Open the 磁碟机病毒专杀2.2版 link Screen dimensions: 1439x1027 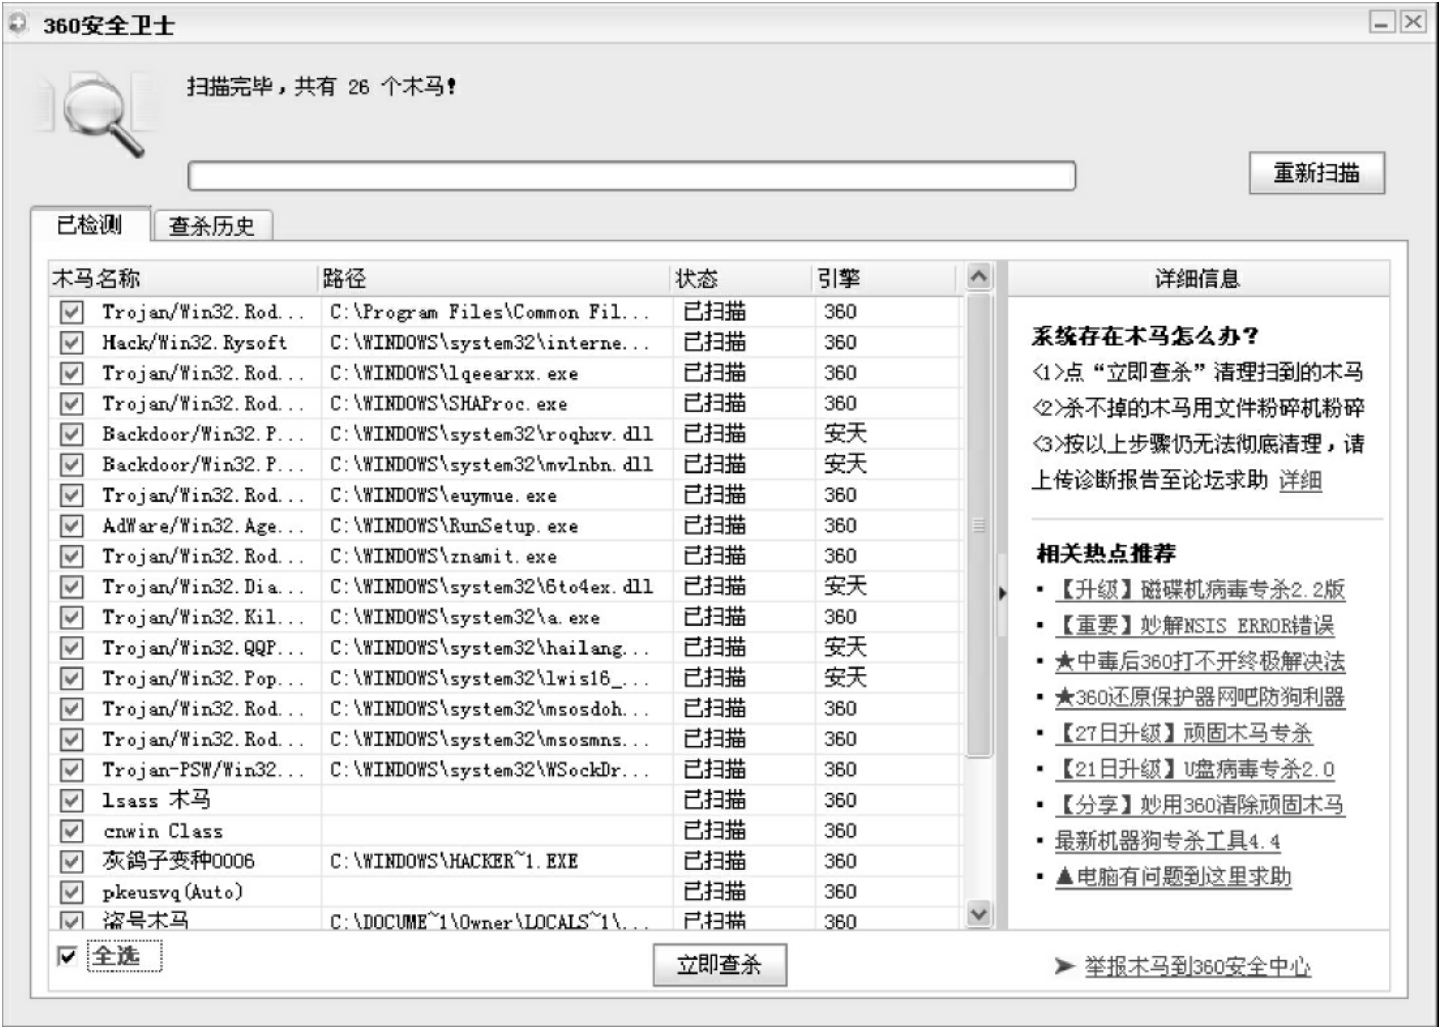click(1200, 589)
